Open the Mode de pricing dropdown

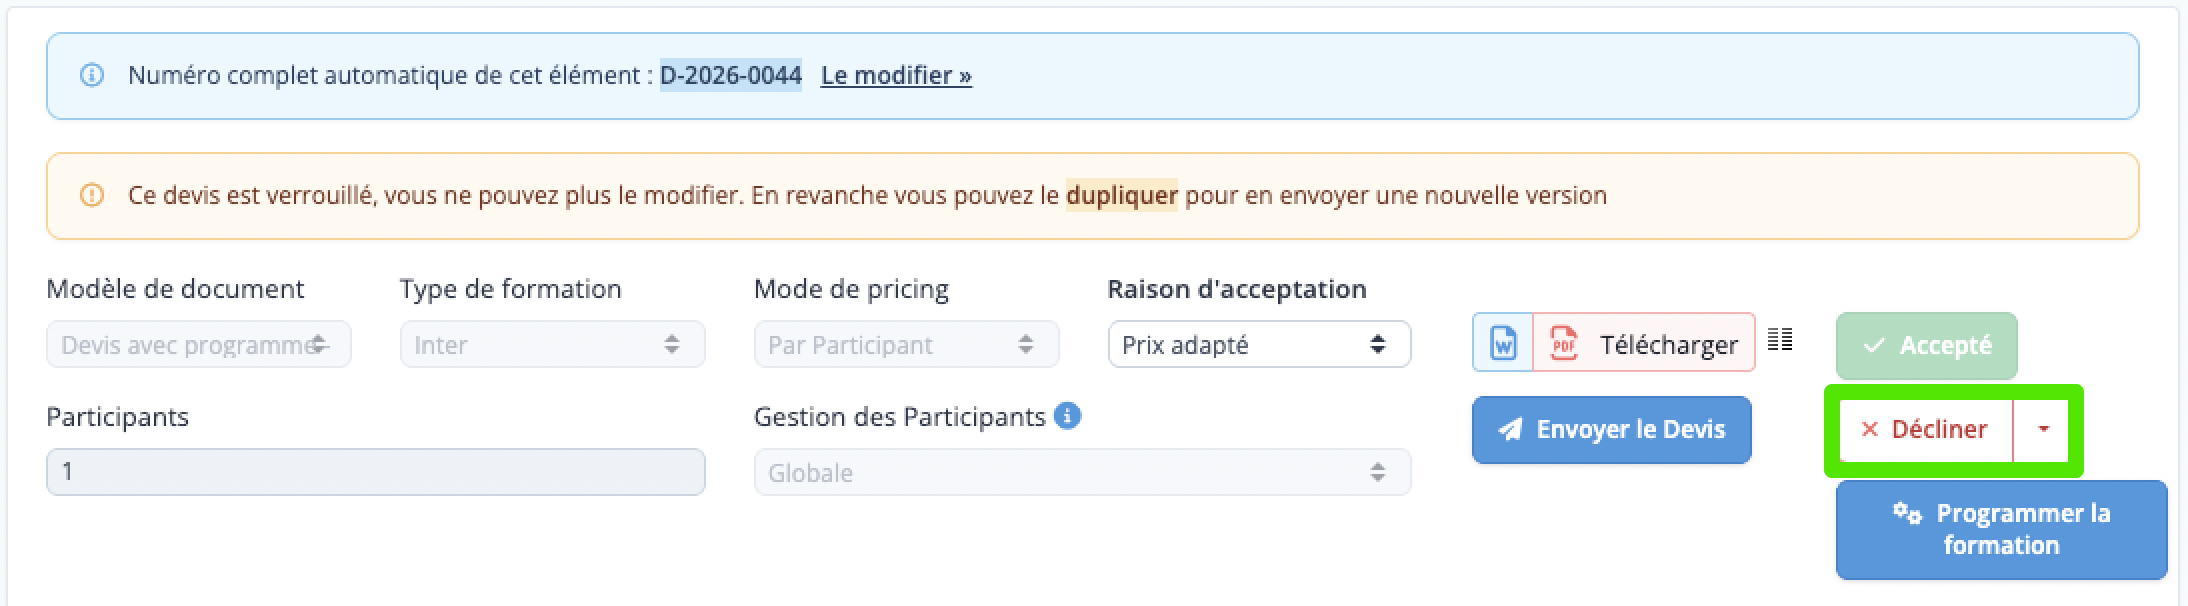[x=906, y=344]
